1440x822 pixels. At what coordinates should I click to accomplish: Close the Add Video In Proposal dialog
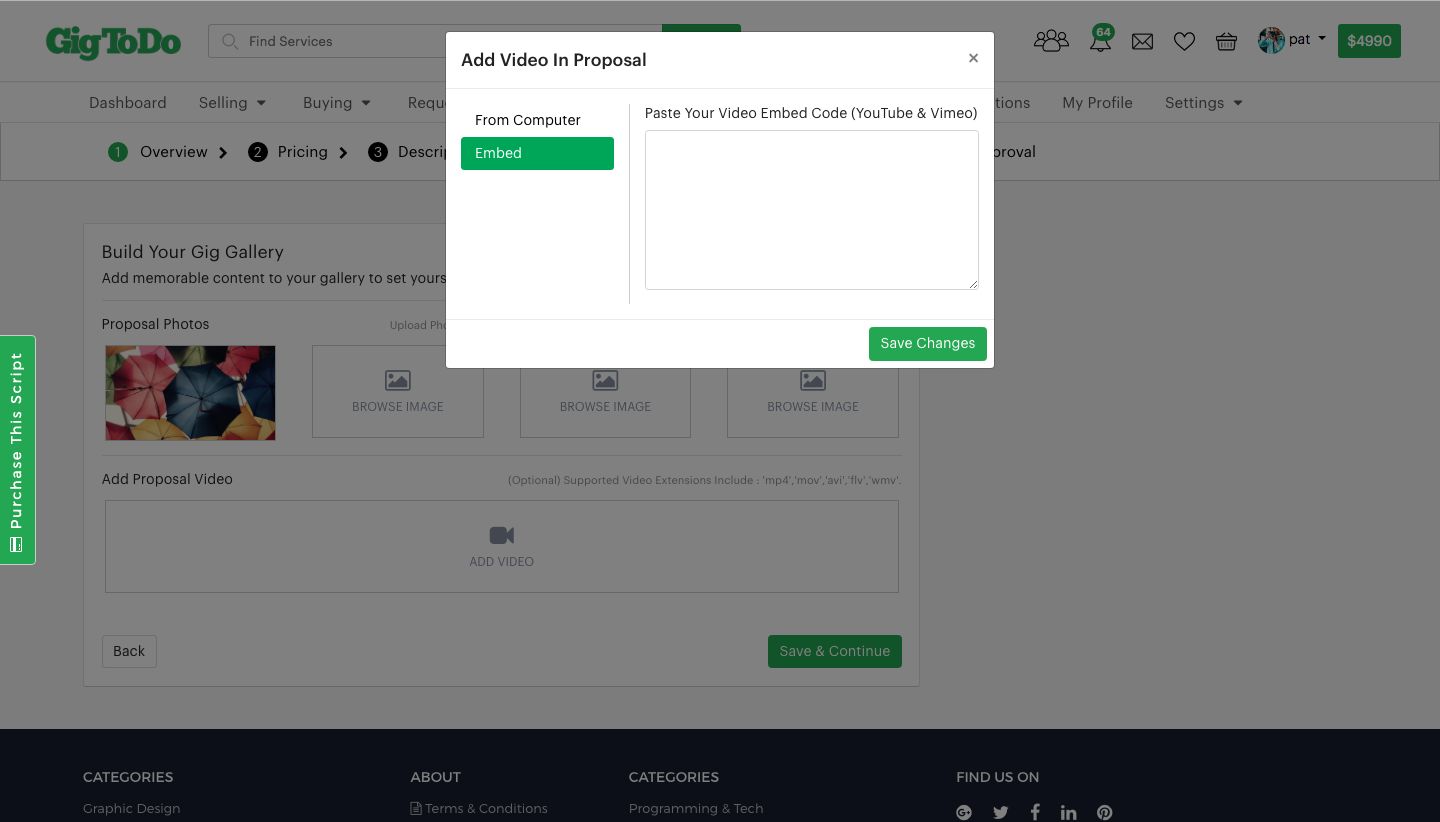coord(973,58)
